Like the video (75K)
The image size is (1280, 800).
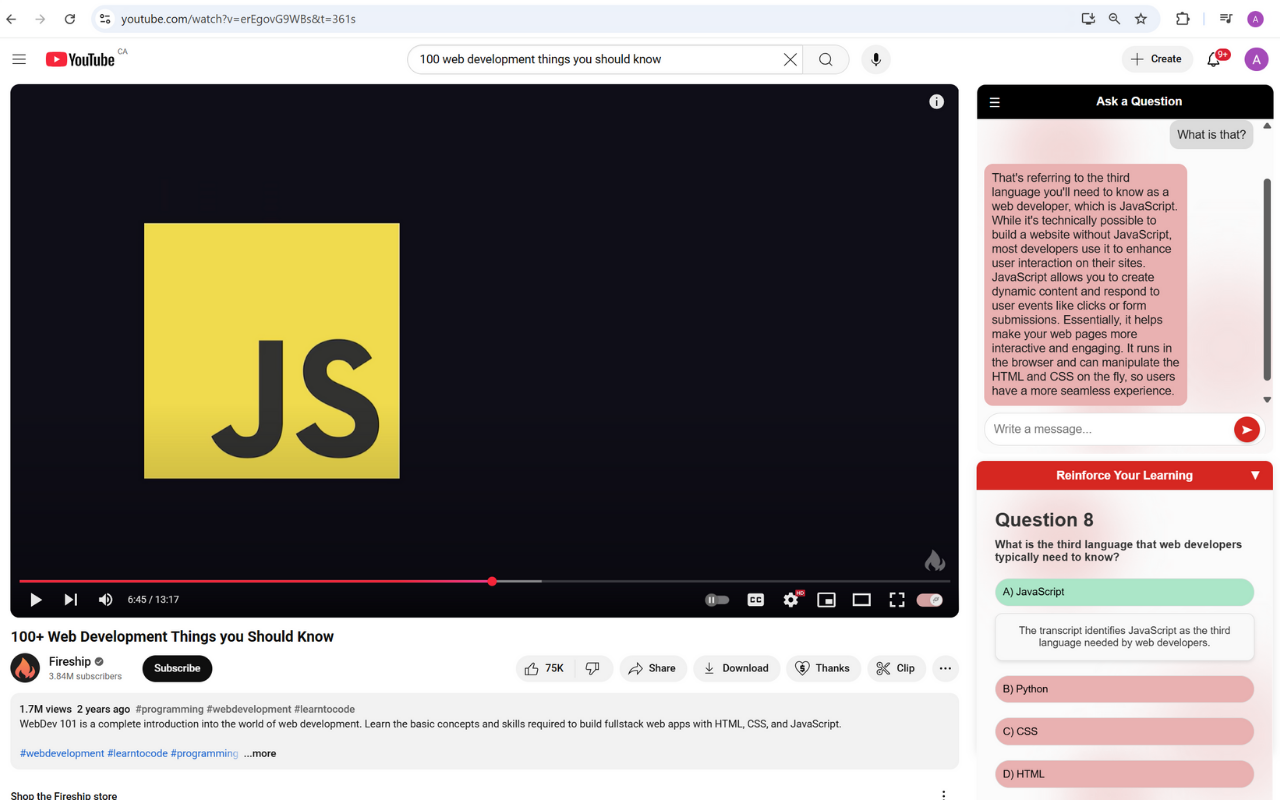[x=545, y=668]
